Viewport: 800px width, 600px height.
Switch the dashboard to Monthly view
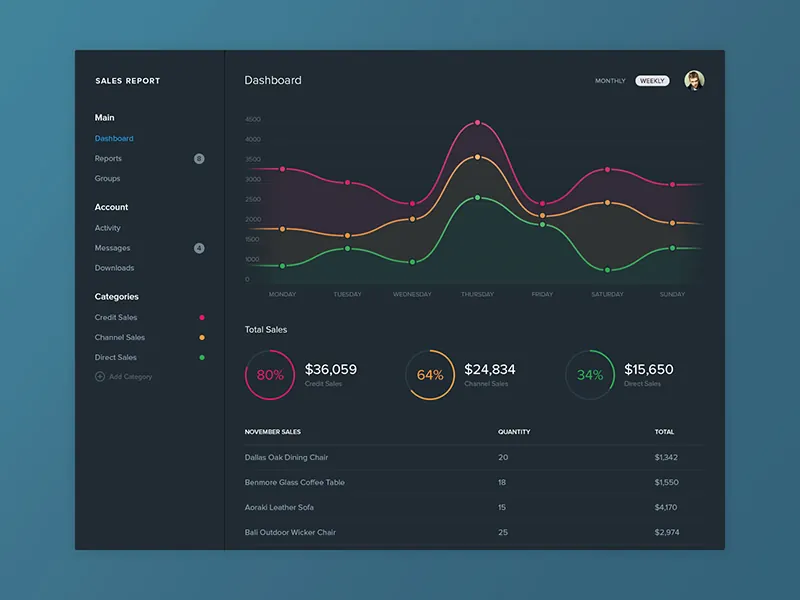tap(609, 80)
